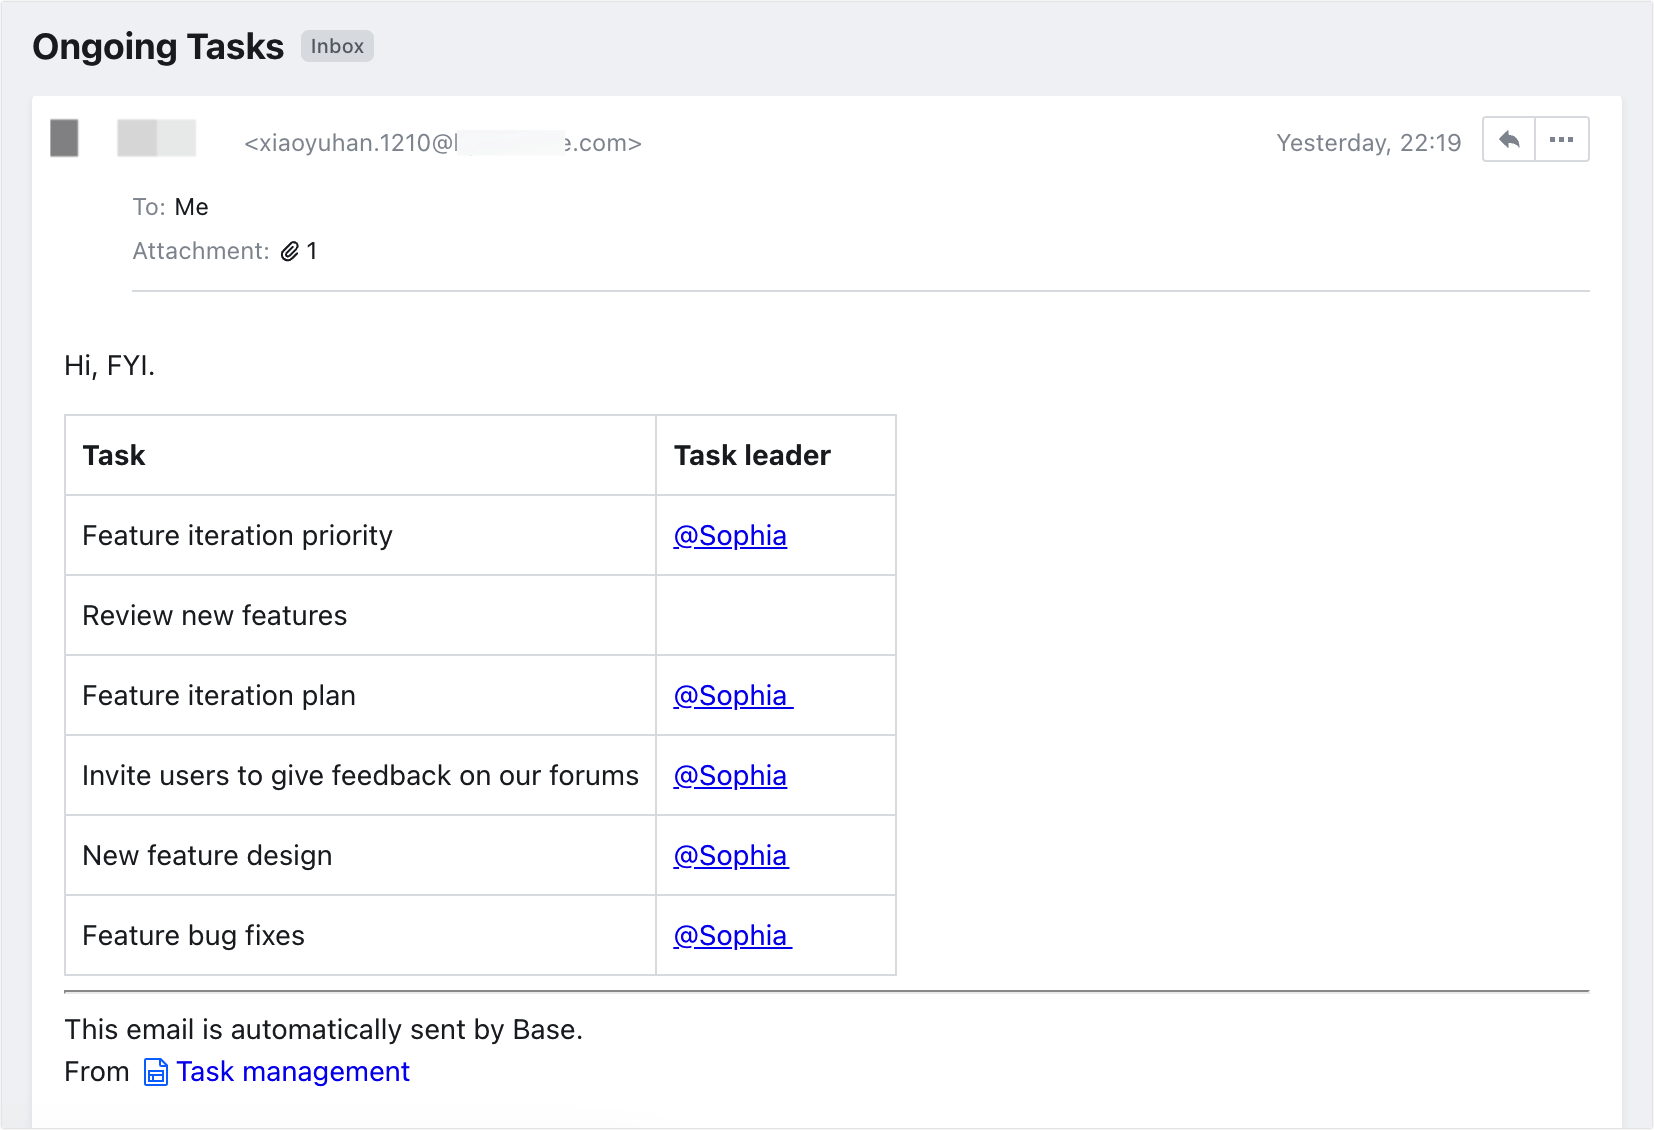
Task: Click the Yesterday, 22:19 timestamp
Action: [1369, 143]
